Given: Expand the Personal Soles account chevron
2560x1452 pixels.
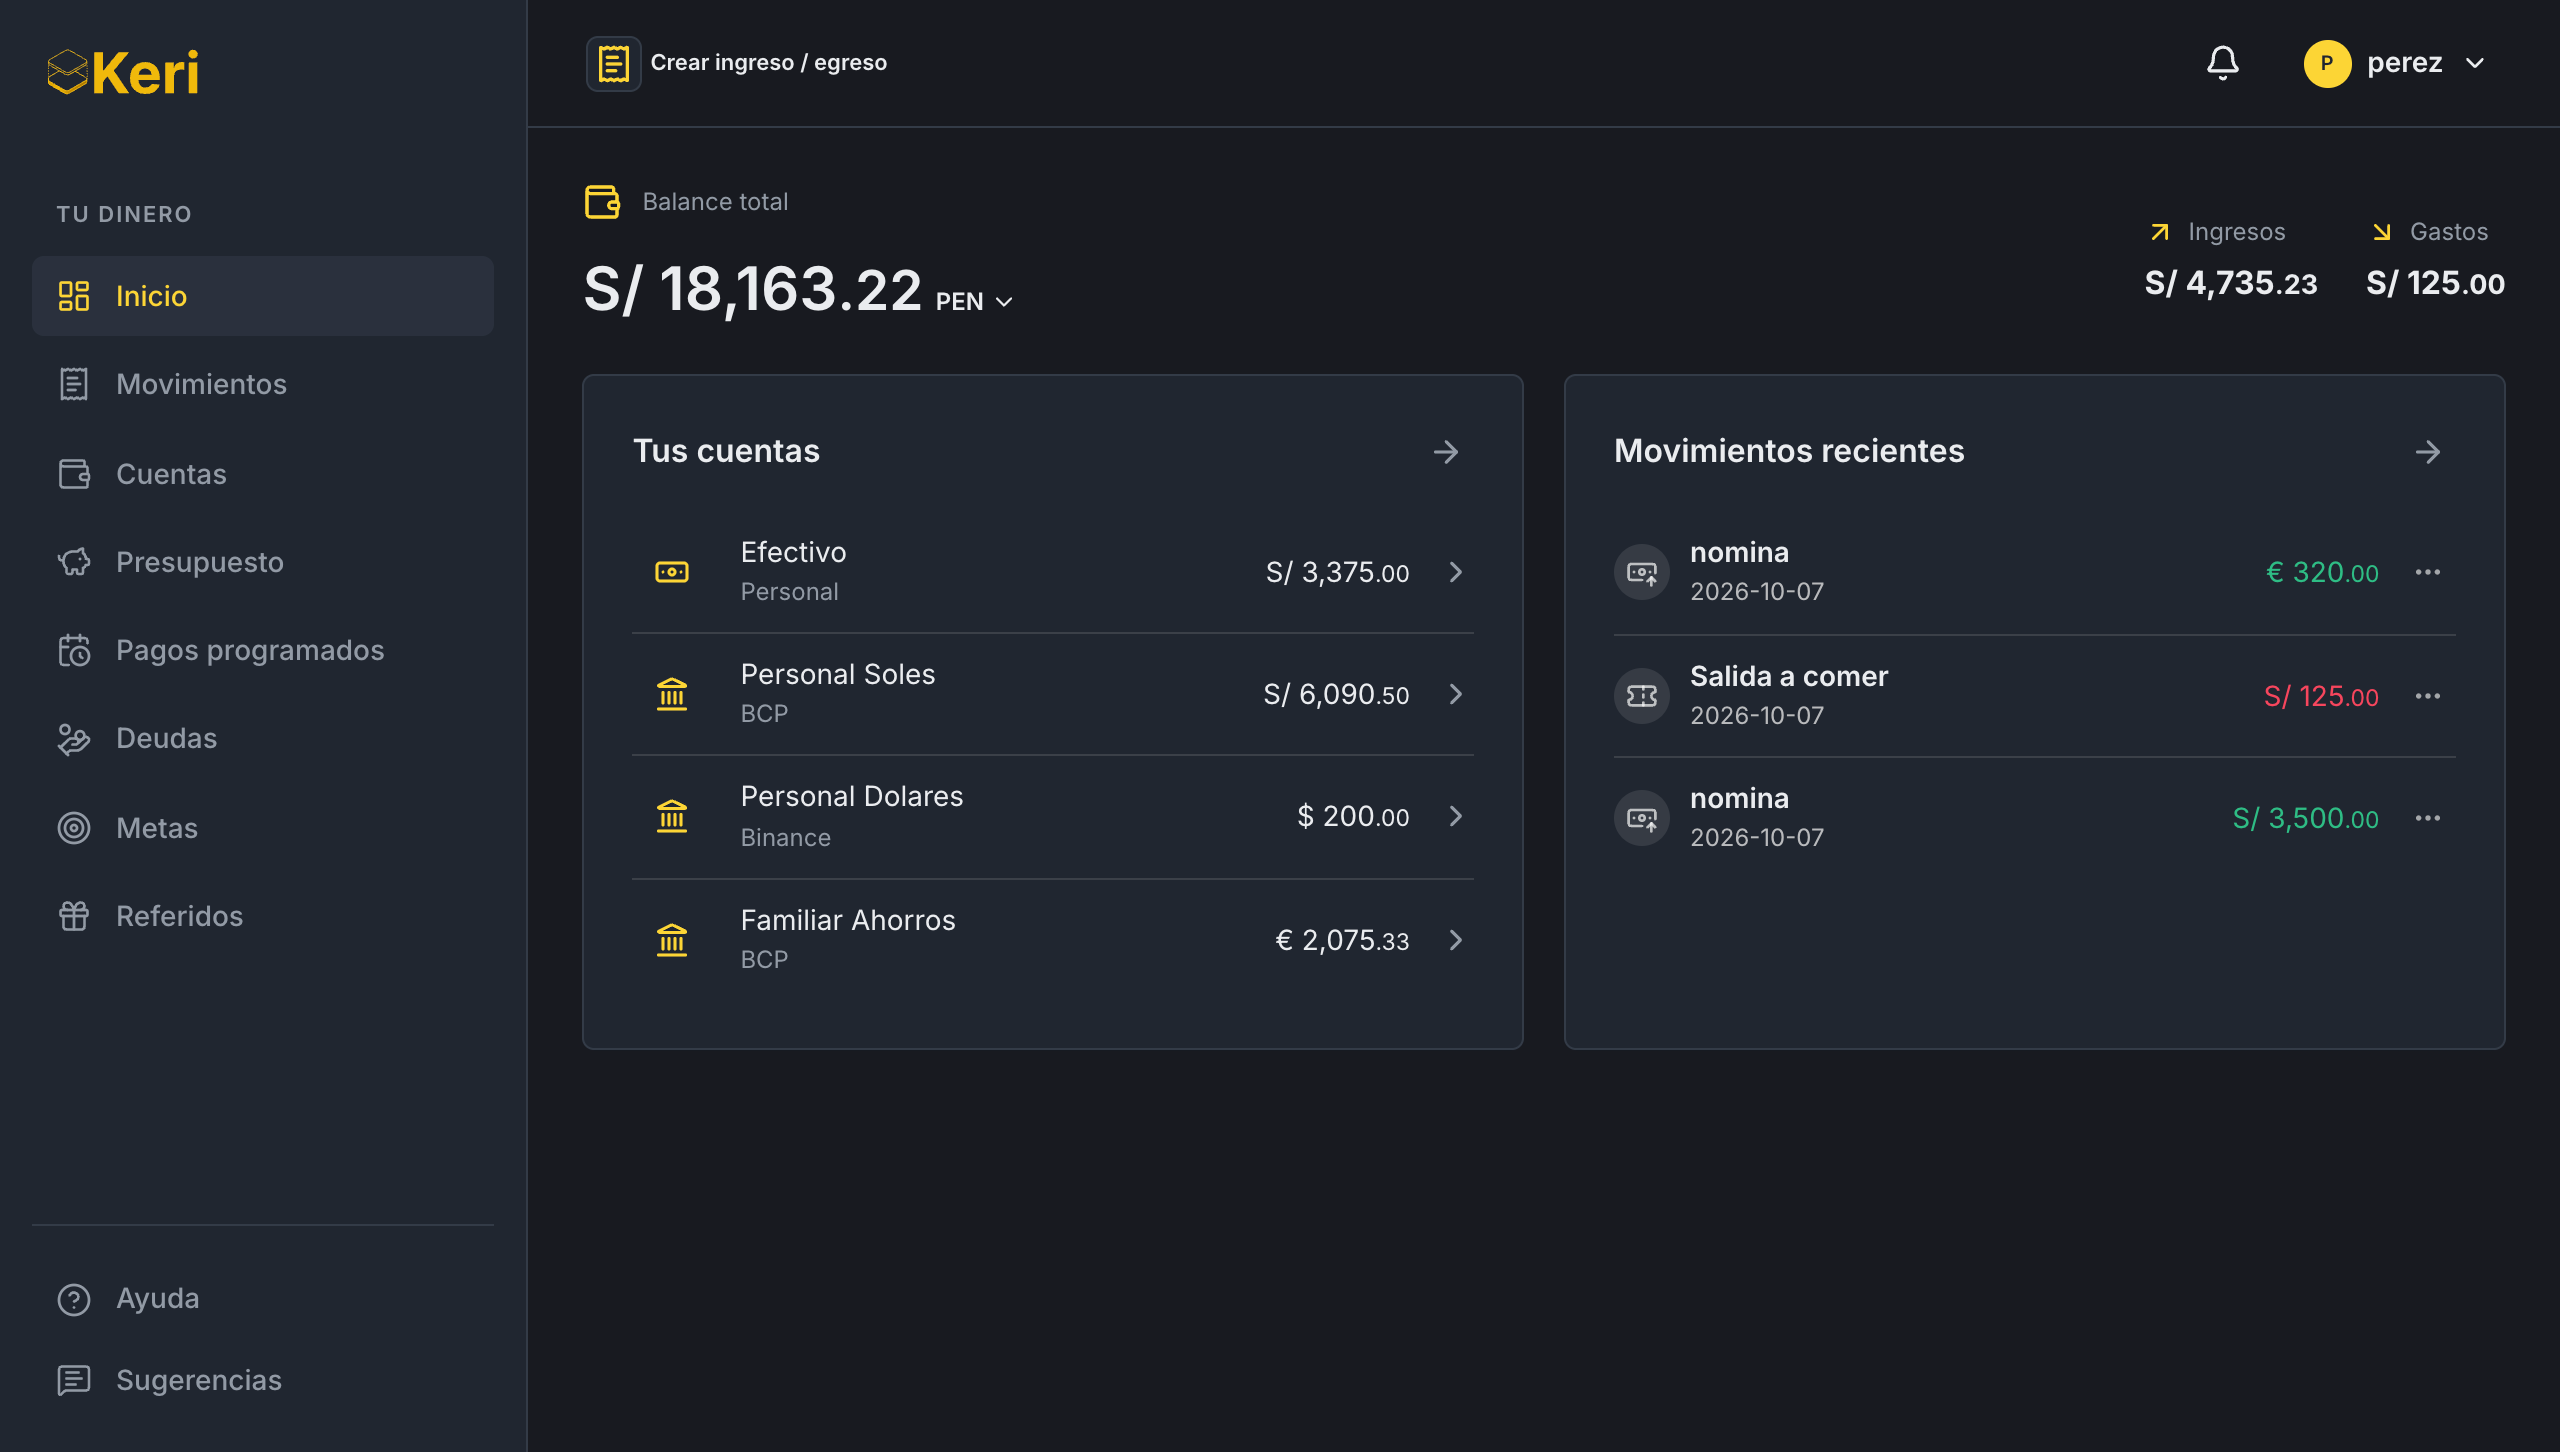Looking at the screenshot, I should (x=1456, y=694).
